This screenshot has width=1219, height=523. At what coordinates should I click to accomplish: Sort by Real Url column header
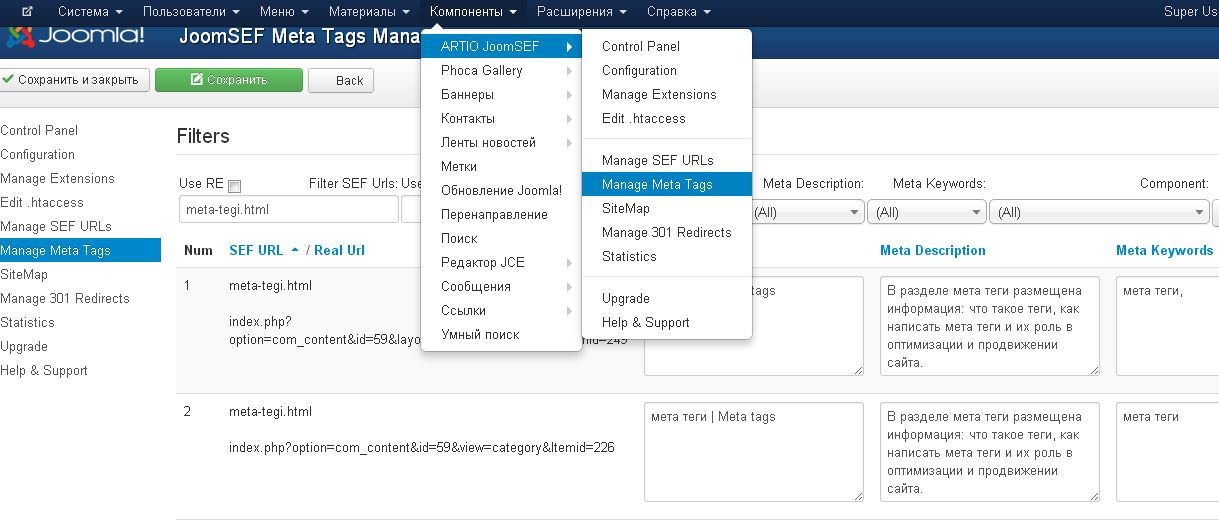[339, 250]
